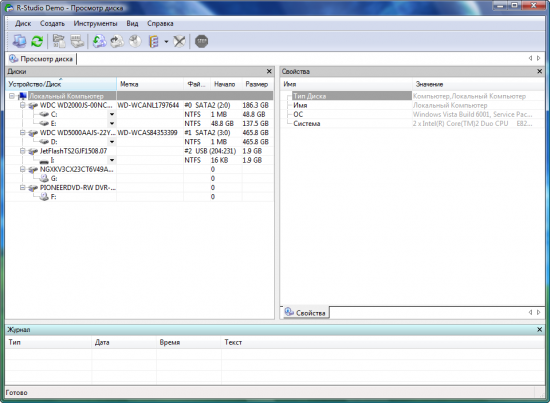Open the Вид menu
550x403 pixels.
point(132,23)
